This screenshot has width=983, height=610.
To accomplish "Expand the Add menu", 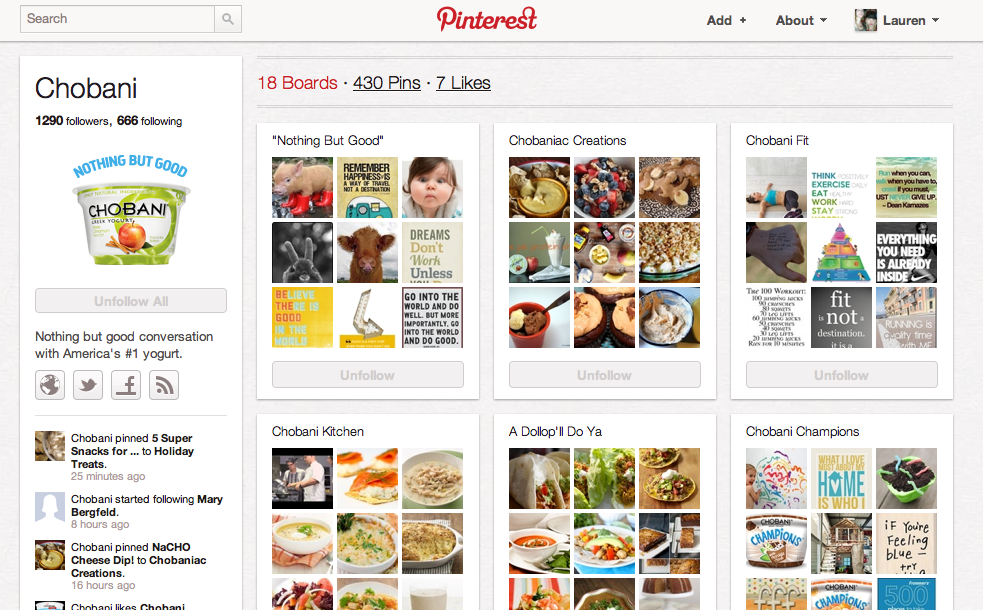I will [x=726, y=20].
